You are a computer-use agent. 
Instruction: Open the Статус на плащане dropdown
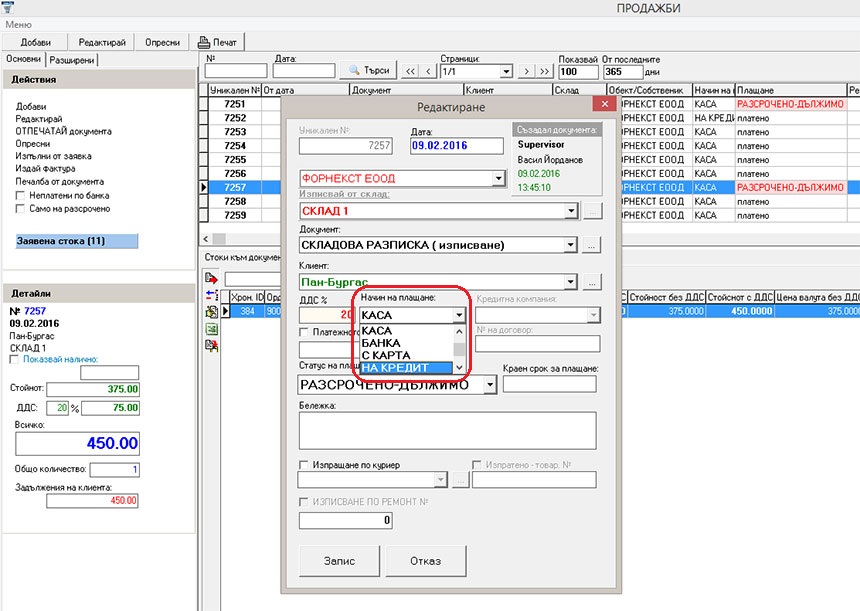tap(489, 385)
